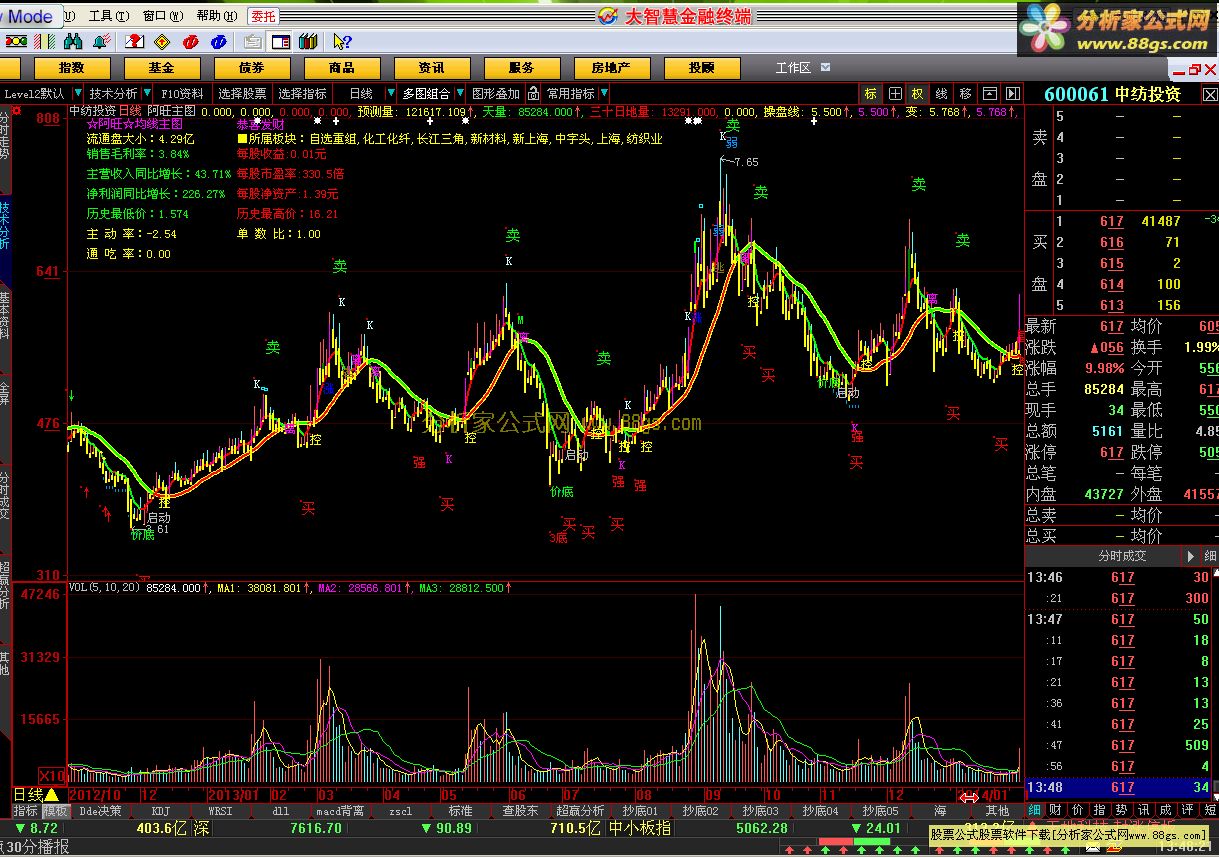Click the traffic-light icon in toolbar
The width and height of the screenshot is (1219, 857).
[15, 41]
